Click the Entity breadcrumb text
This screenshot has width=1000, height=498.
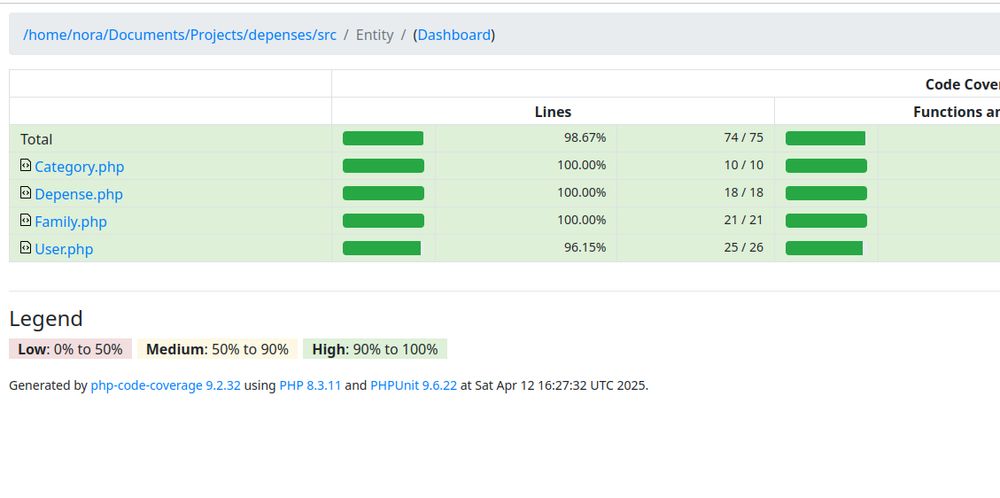point(374,34)
